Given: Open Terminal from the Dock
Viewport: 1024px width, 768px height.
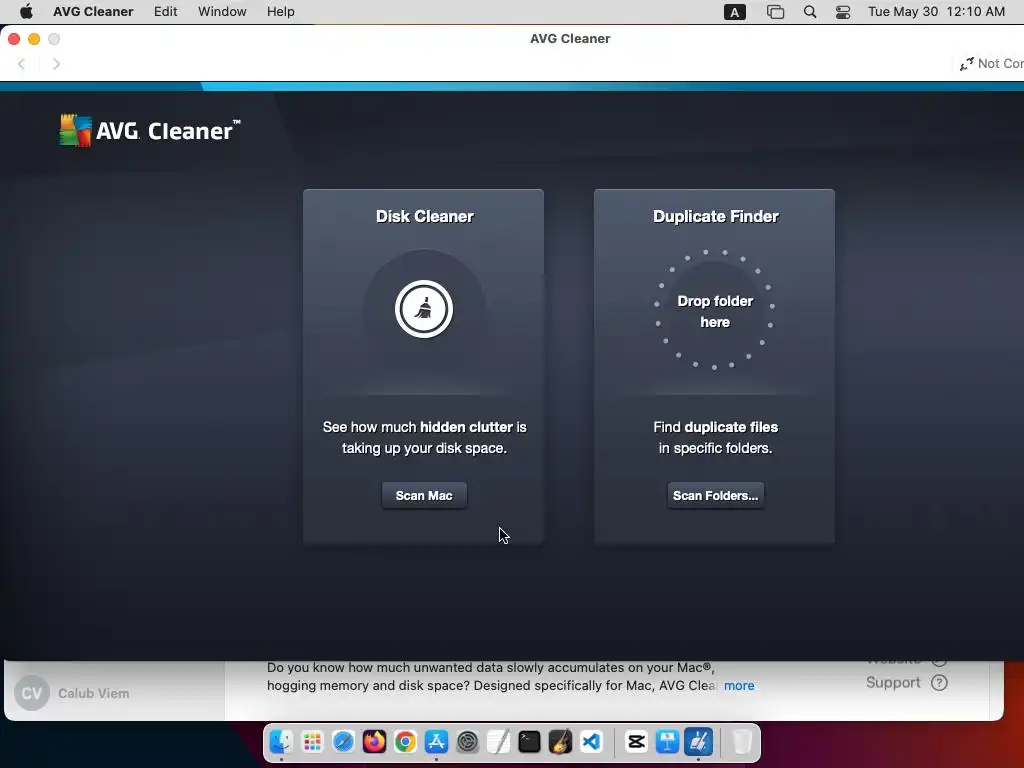Looking at the screenshot, I should click(530, 742).
